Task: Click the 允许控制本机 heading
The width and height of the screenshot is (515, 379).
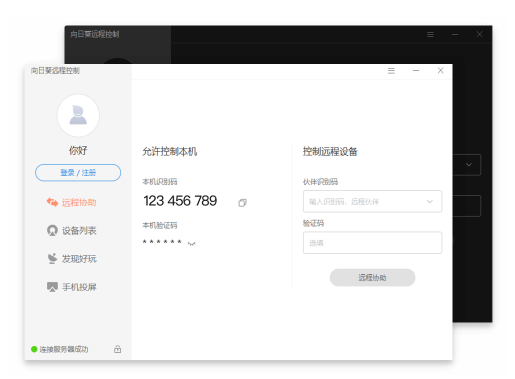Action: pos(170,152)
